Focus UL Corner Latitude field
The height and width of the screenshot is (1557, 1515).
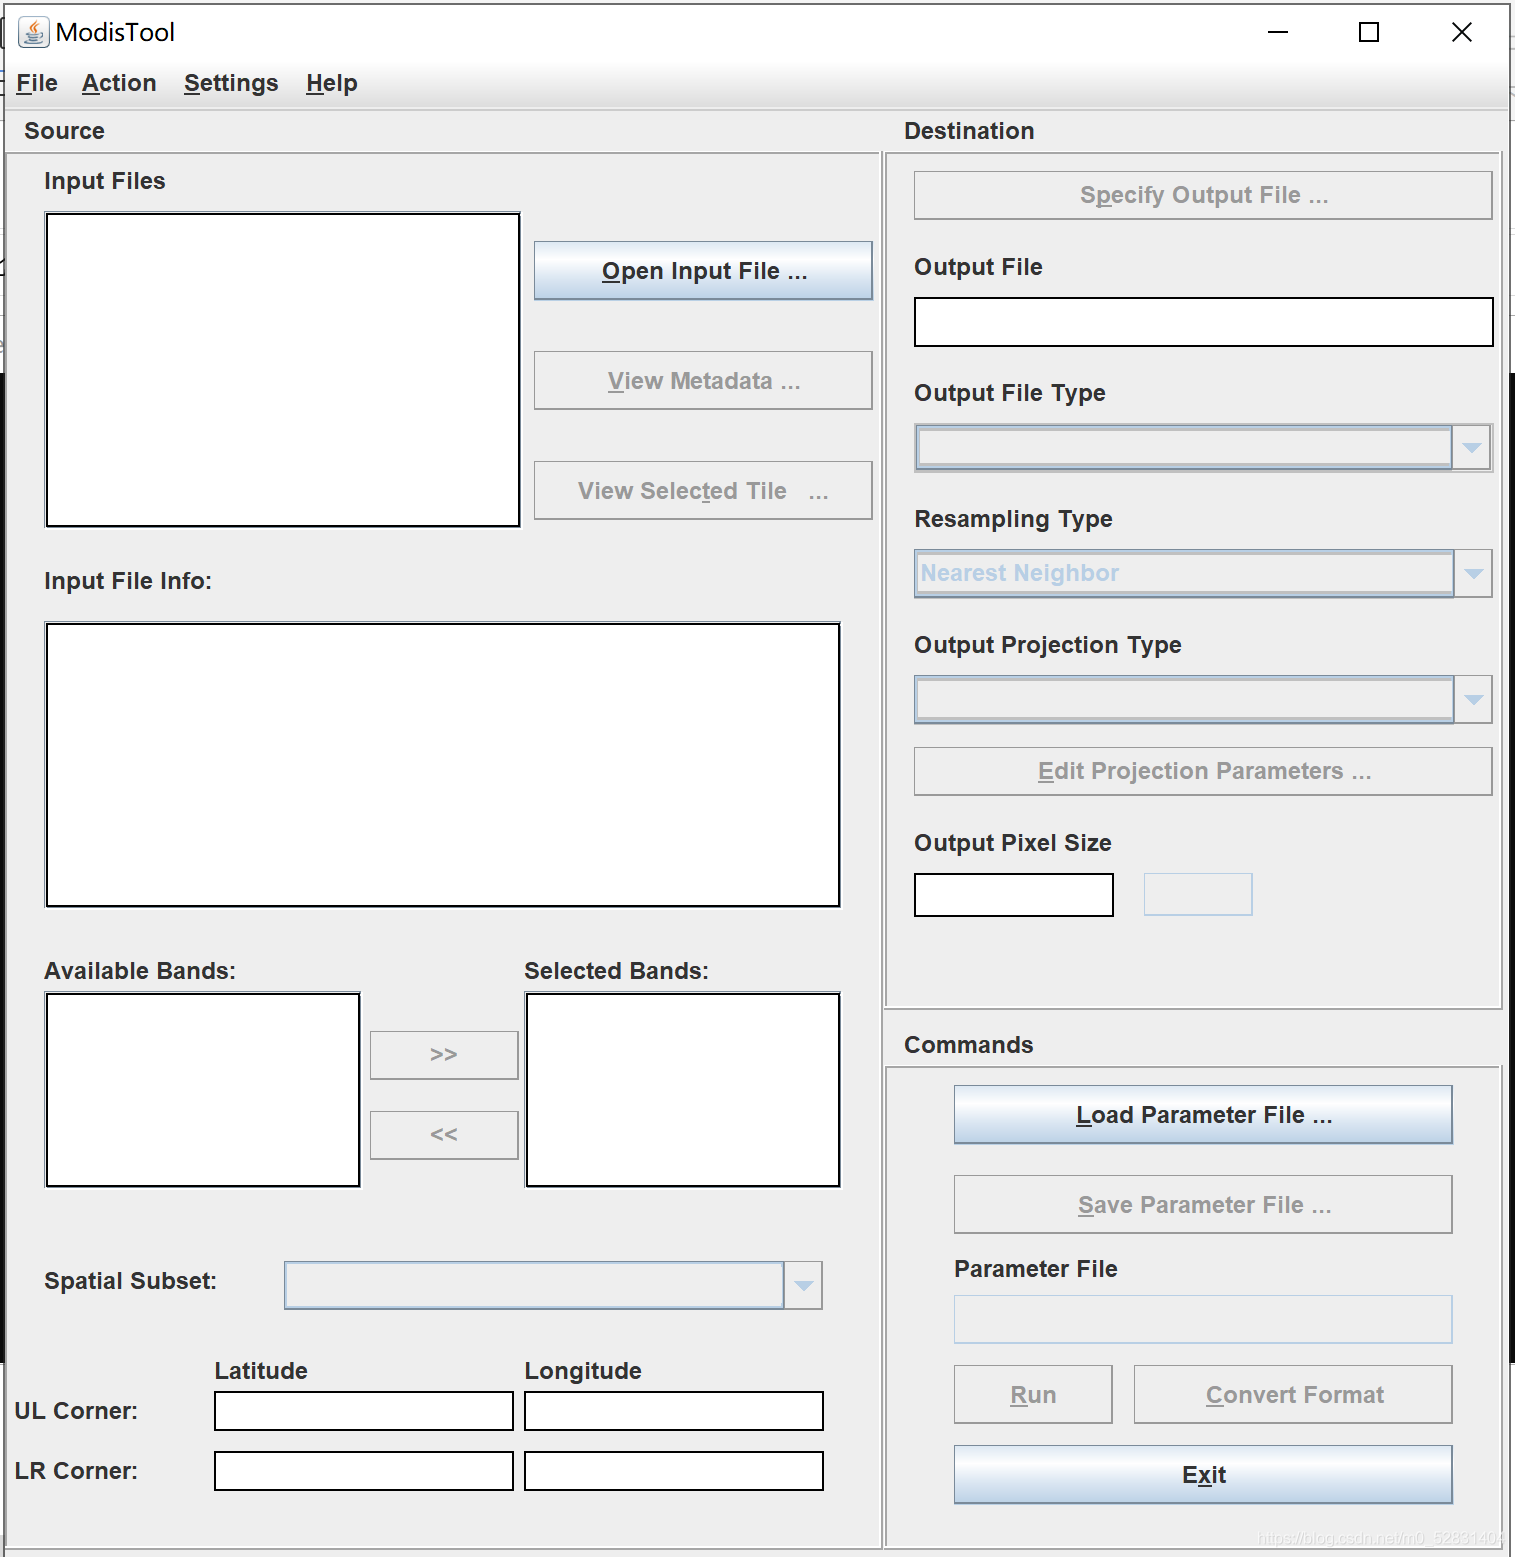pos(364,1411)
